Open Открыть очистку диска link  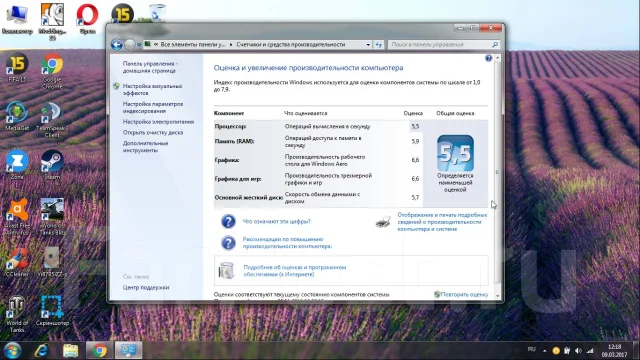coord(153,133)
